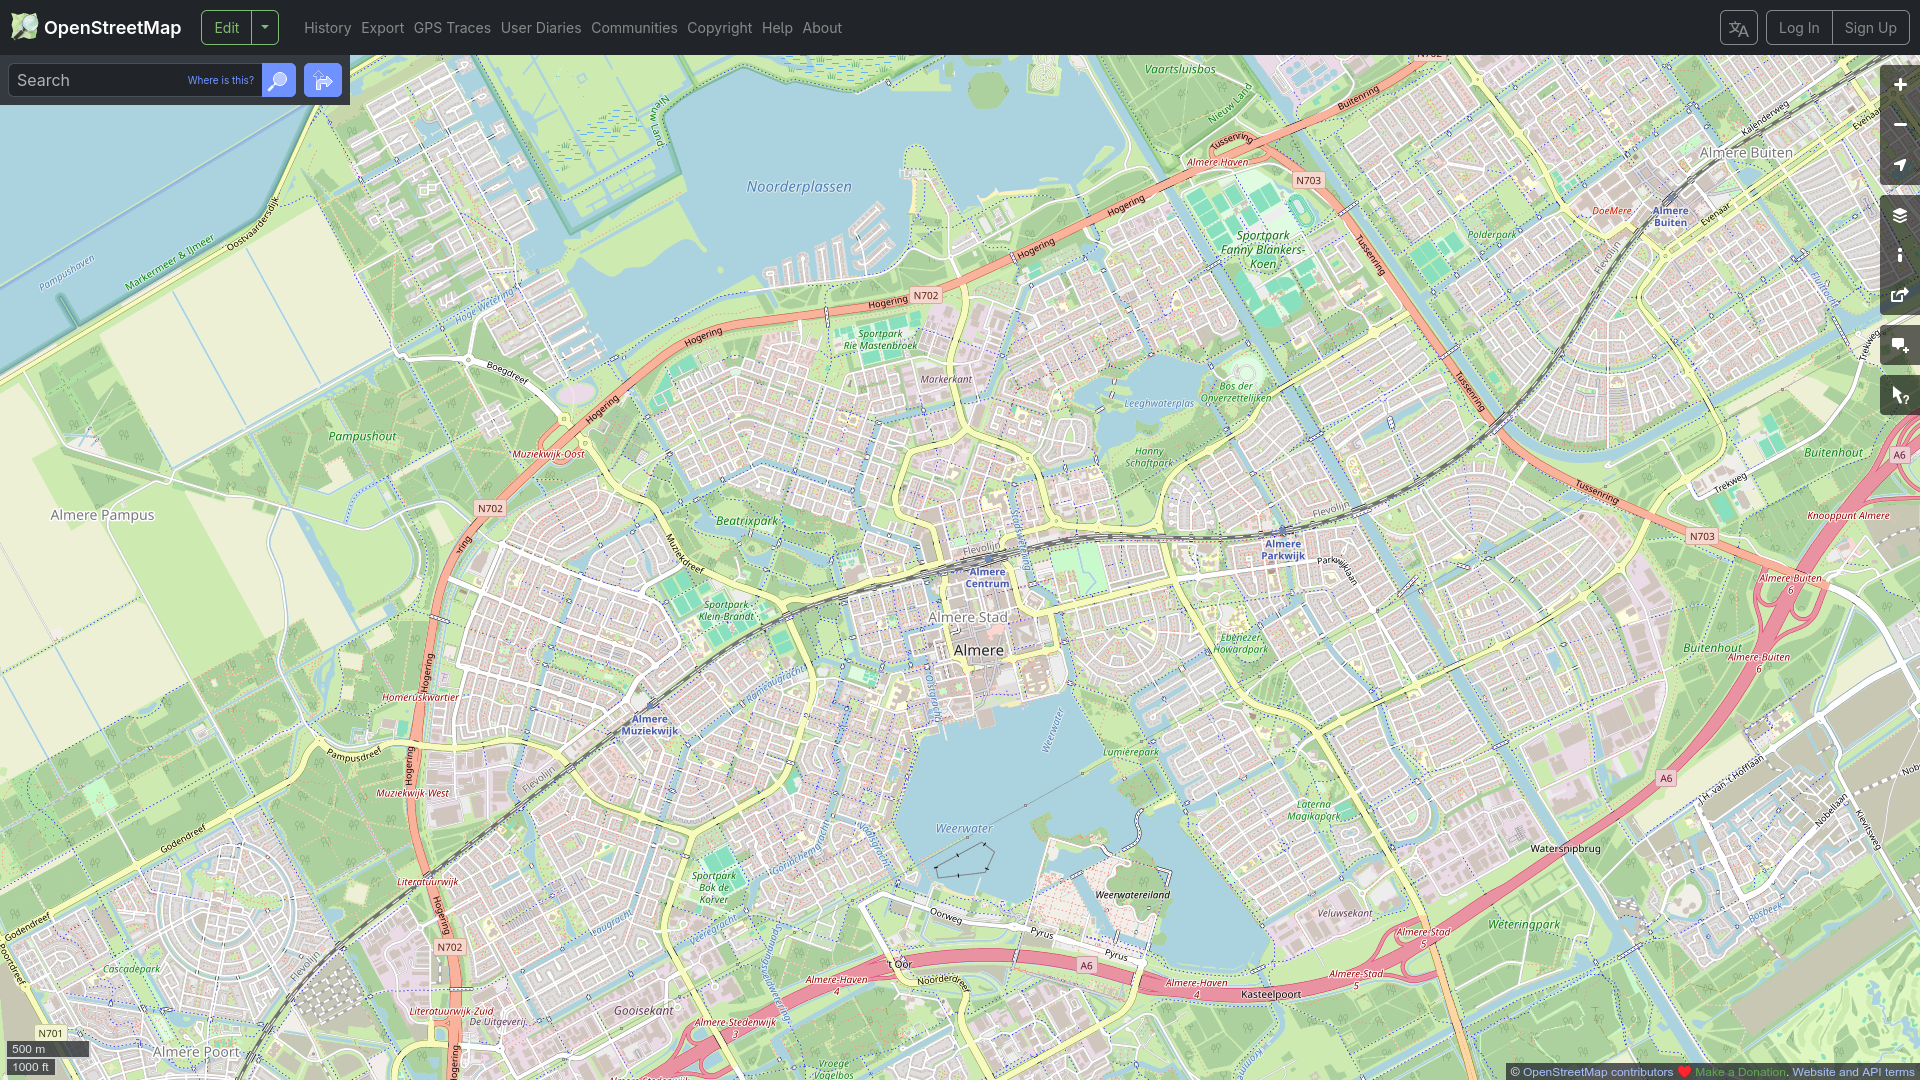Click the 'Vaartsluisbos' label
Screen dimensions: 1920x1080
point(1180,70)
